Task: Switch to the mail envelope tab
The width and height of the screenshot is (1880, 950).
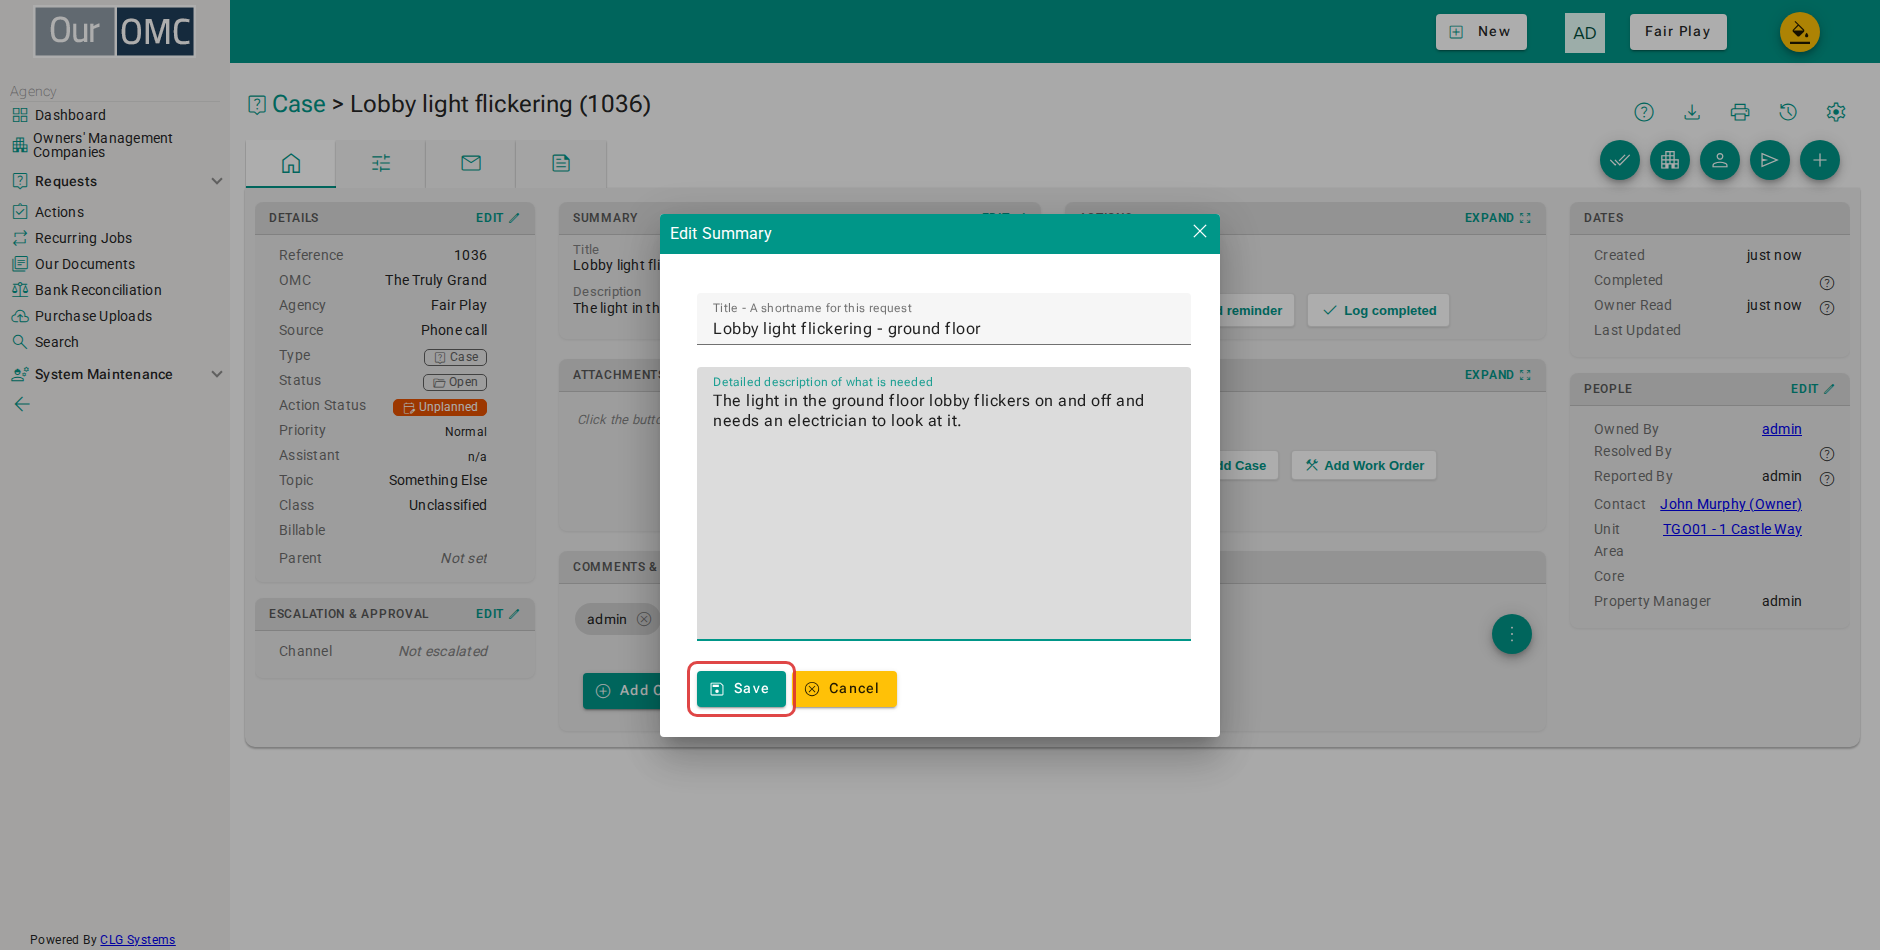Action: pyautogui.click(x=471, y=163)
